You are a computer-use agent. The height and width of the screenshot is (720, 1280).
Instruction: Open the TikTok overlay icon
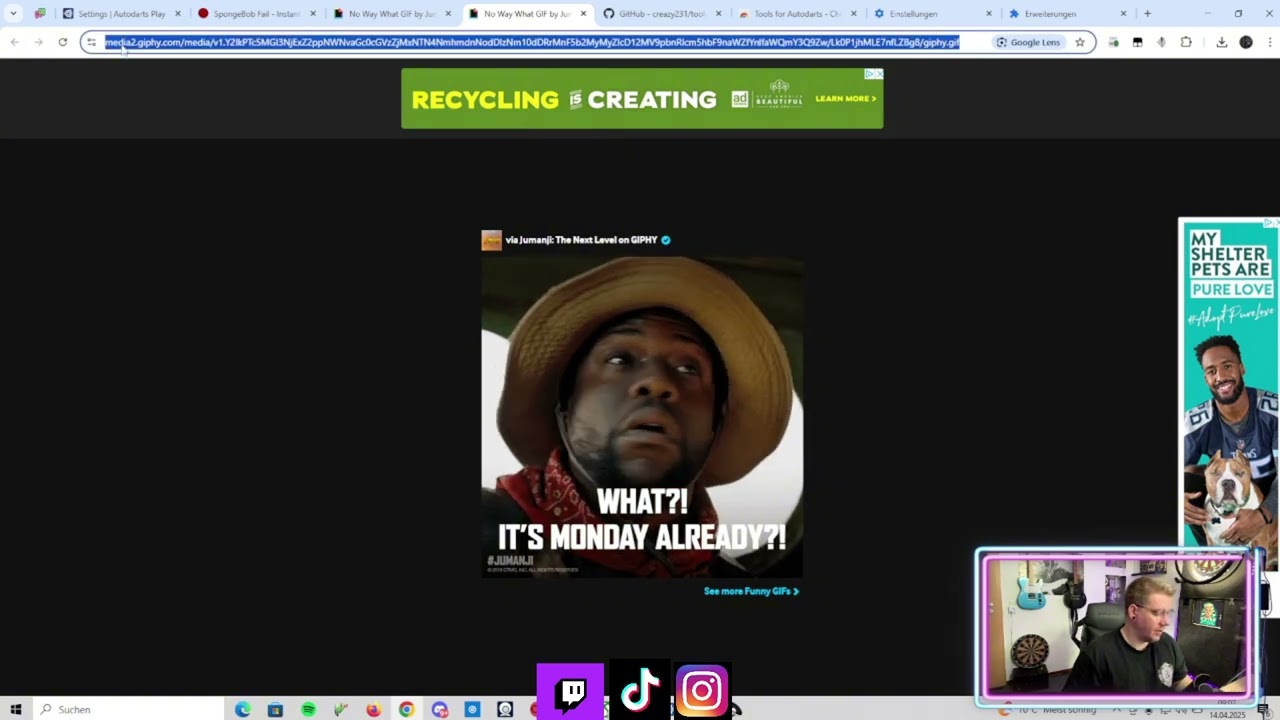pyautogui.click(x=640, y=691)
